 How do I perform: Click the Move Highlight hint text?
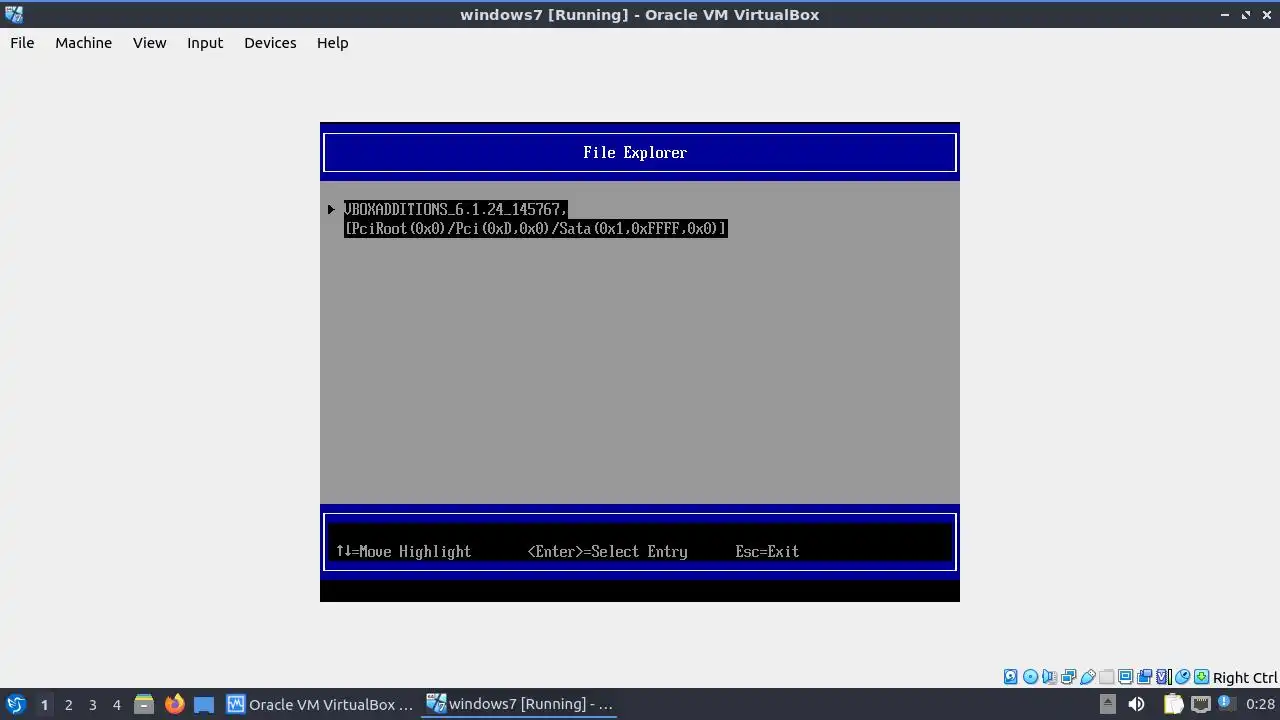click(x=403, y=552)
